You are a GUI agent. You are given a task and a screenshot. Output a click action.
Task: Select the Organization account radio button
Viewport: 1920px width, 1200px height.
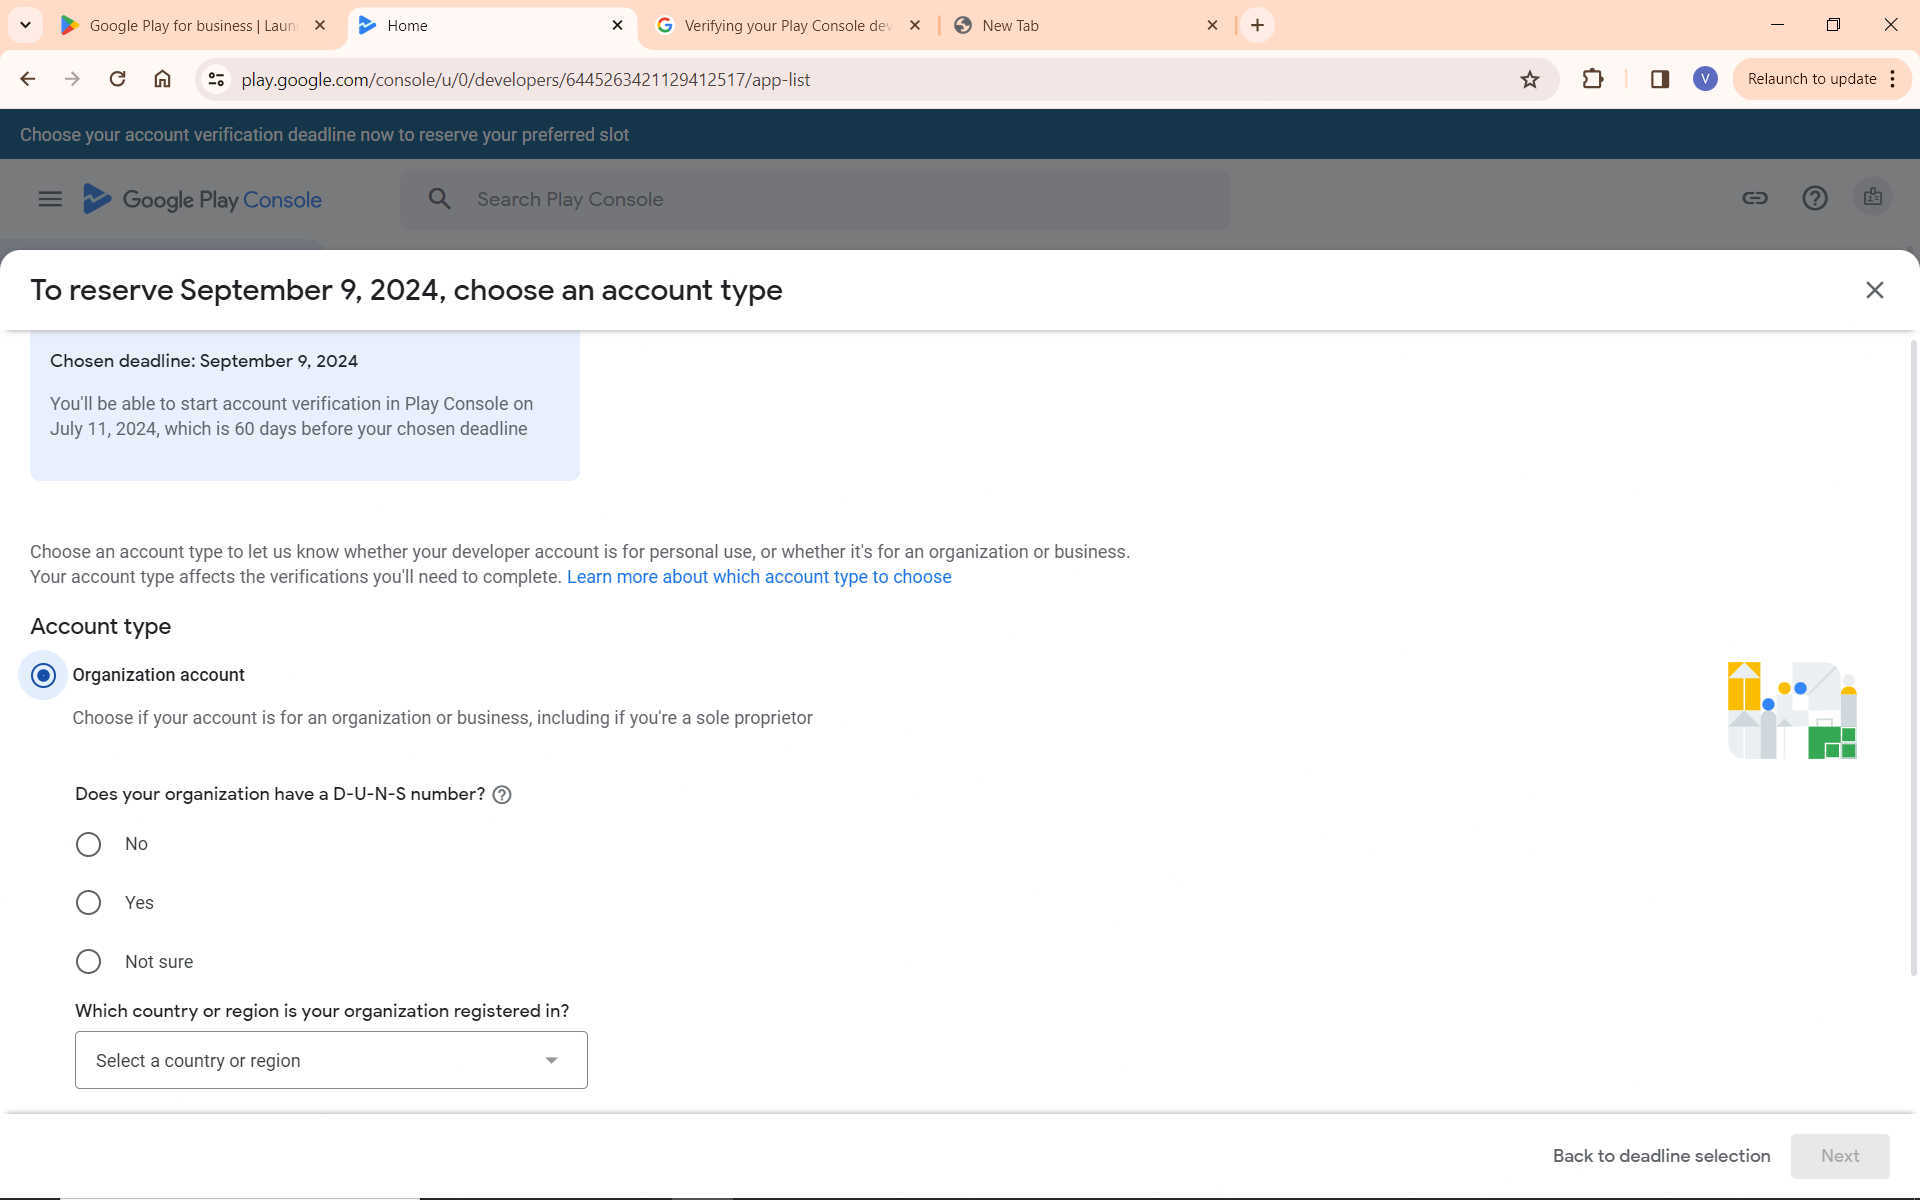click(43, 676)
